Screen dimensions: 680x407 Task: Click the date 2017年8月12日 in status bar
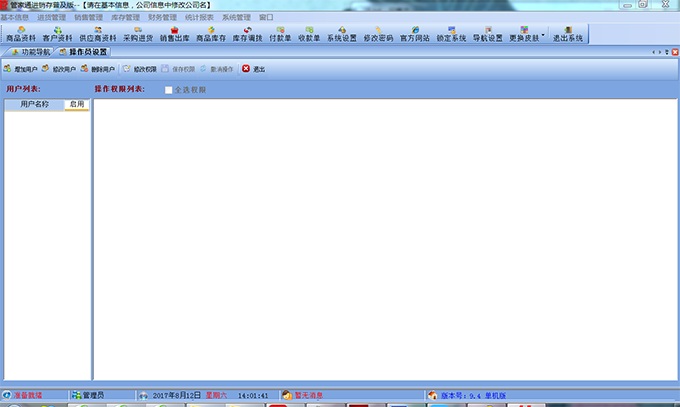click(177, 395)
